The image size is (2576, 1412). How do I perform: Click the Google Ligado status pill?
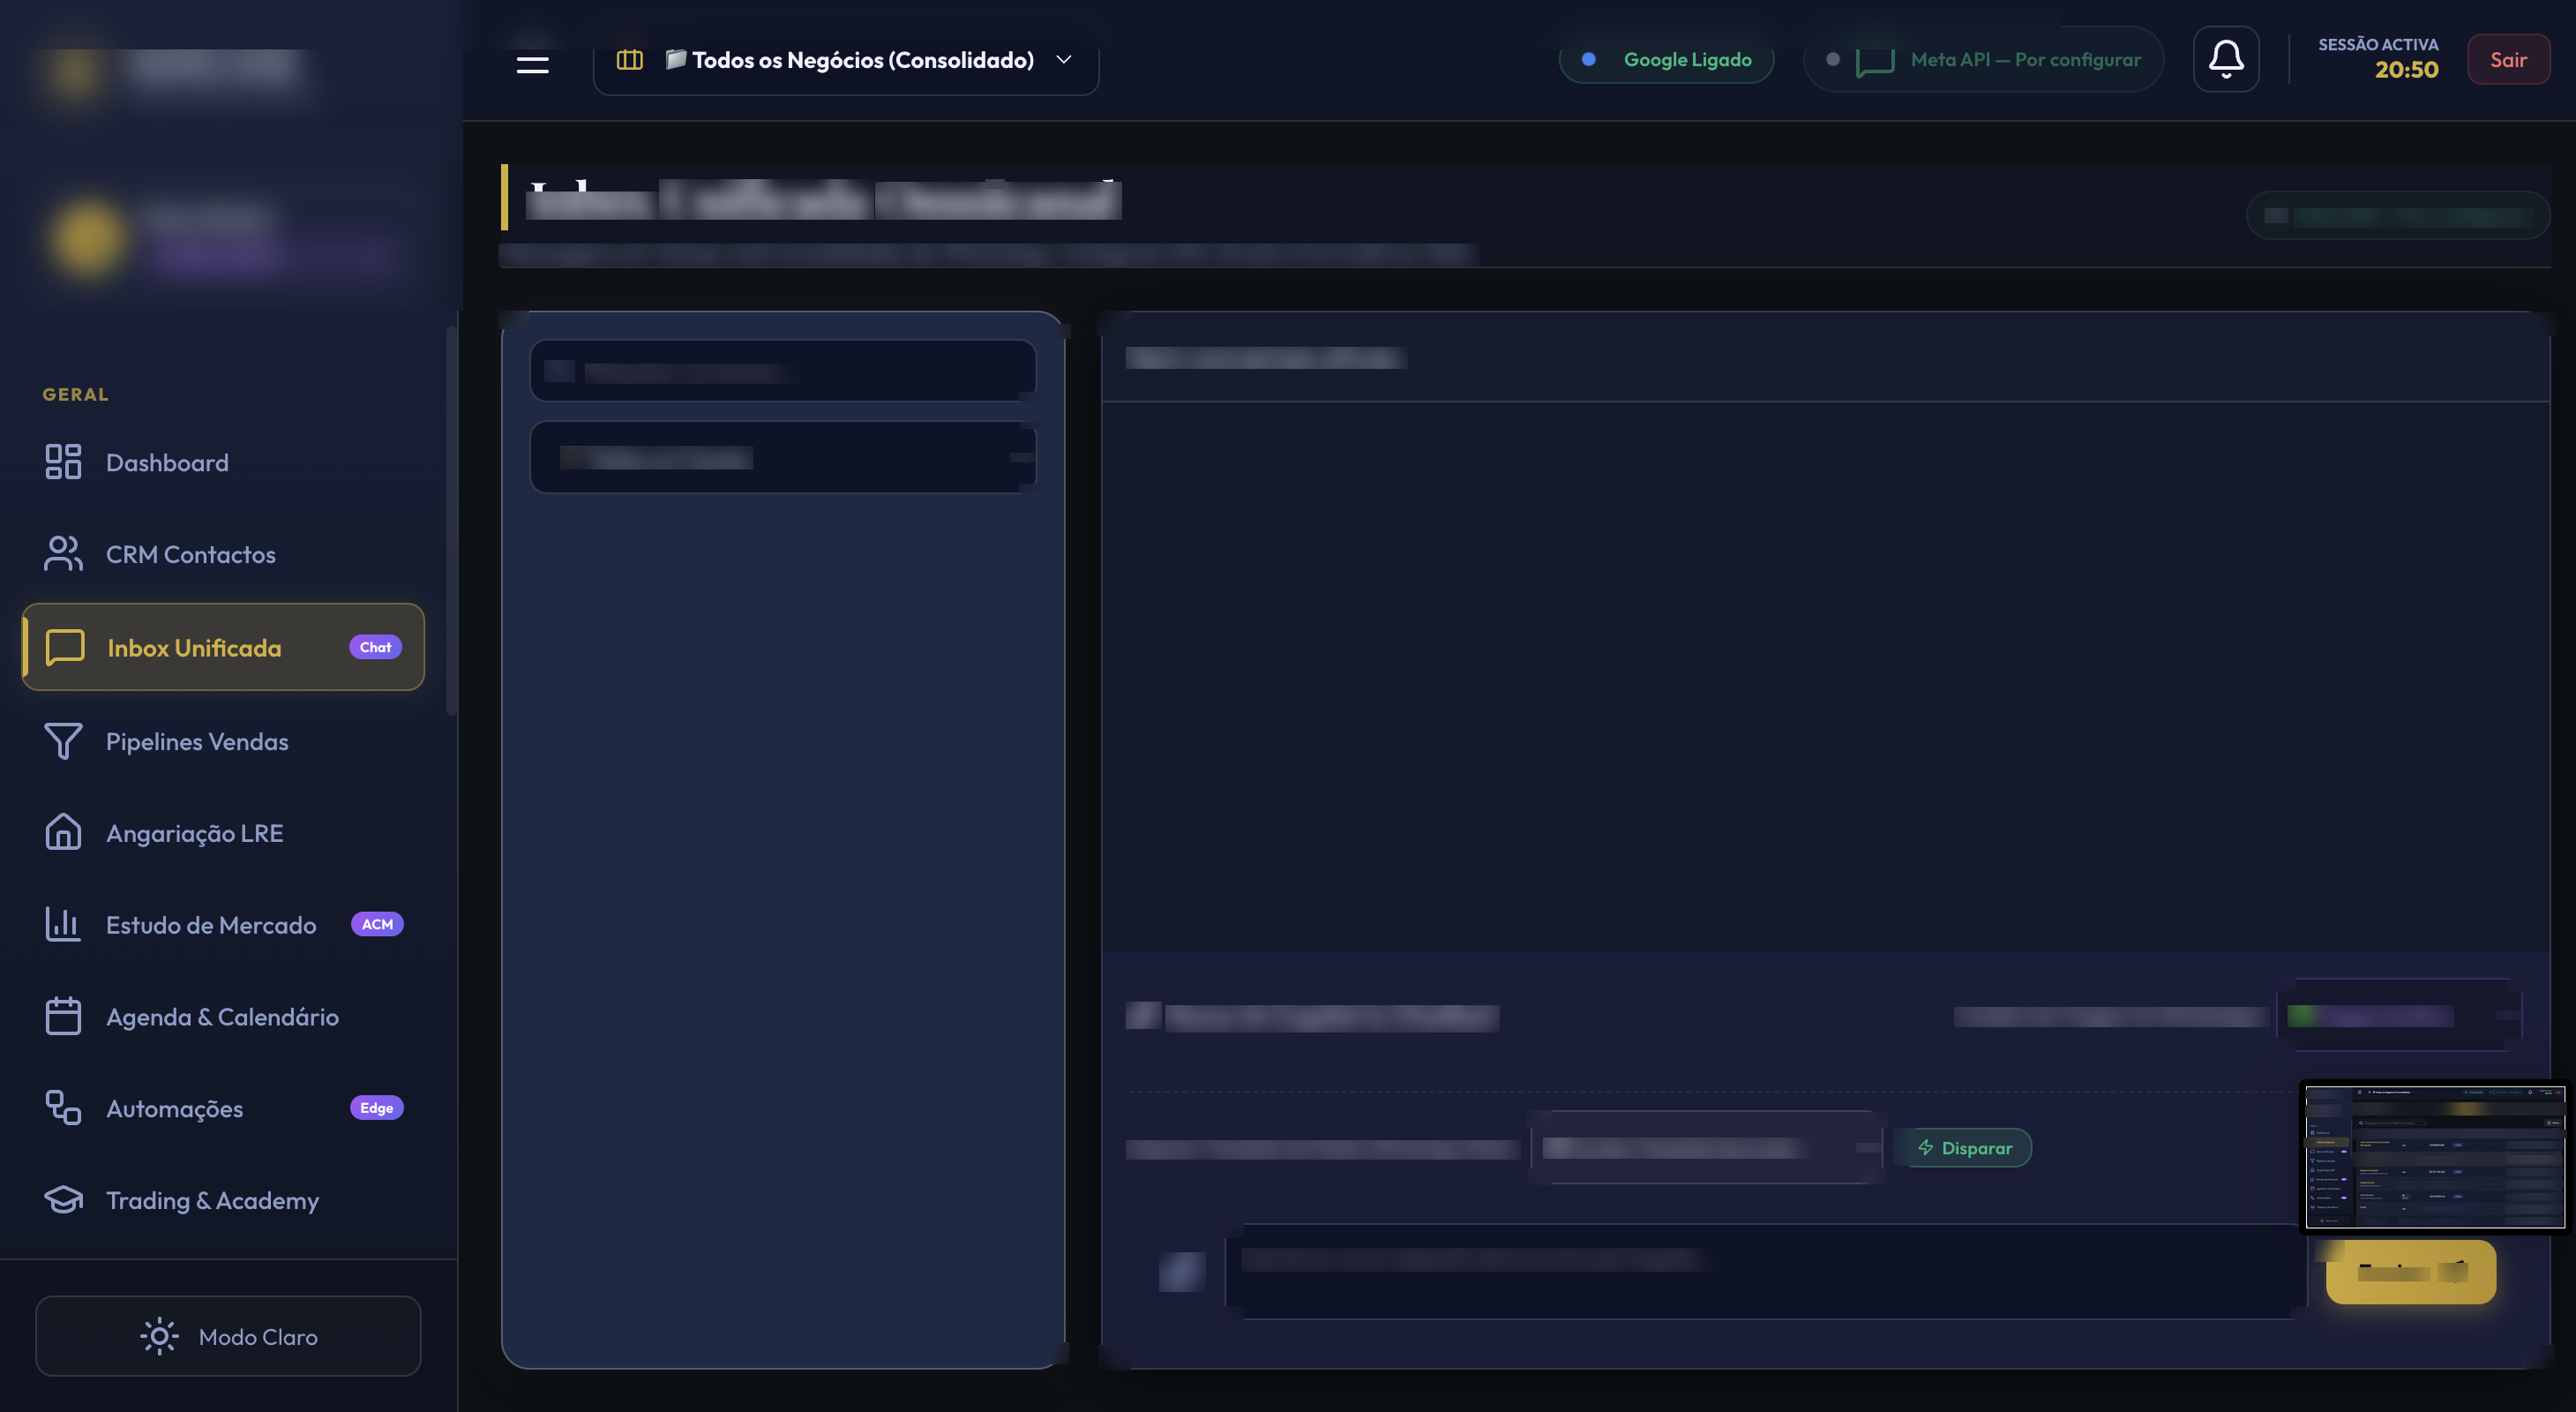click(1667, 60)
